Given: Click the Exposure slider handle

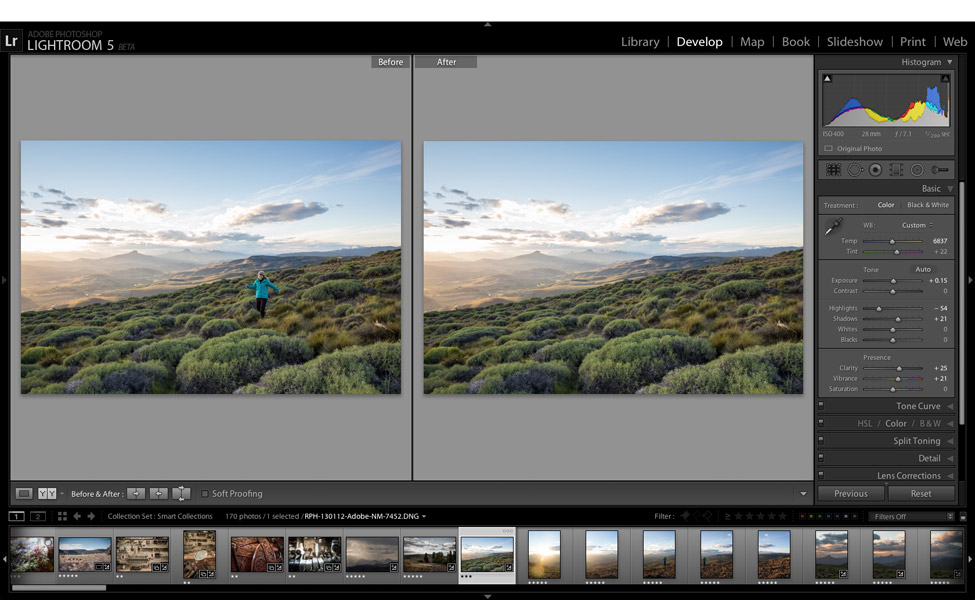Looking at the screenshot, I should point(893,281).
